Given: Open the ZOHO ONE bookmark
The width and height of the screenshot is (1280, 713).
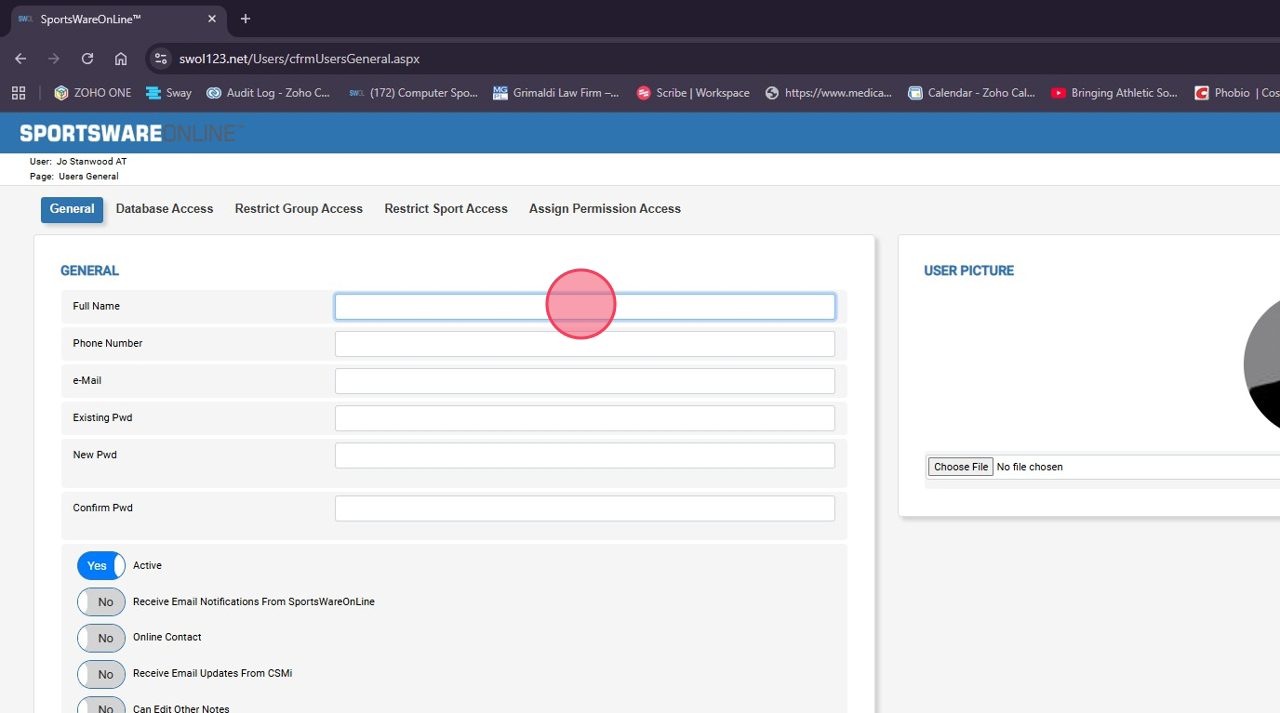Looking at the screenshot, I should (93, 93).
